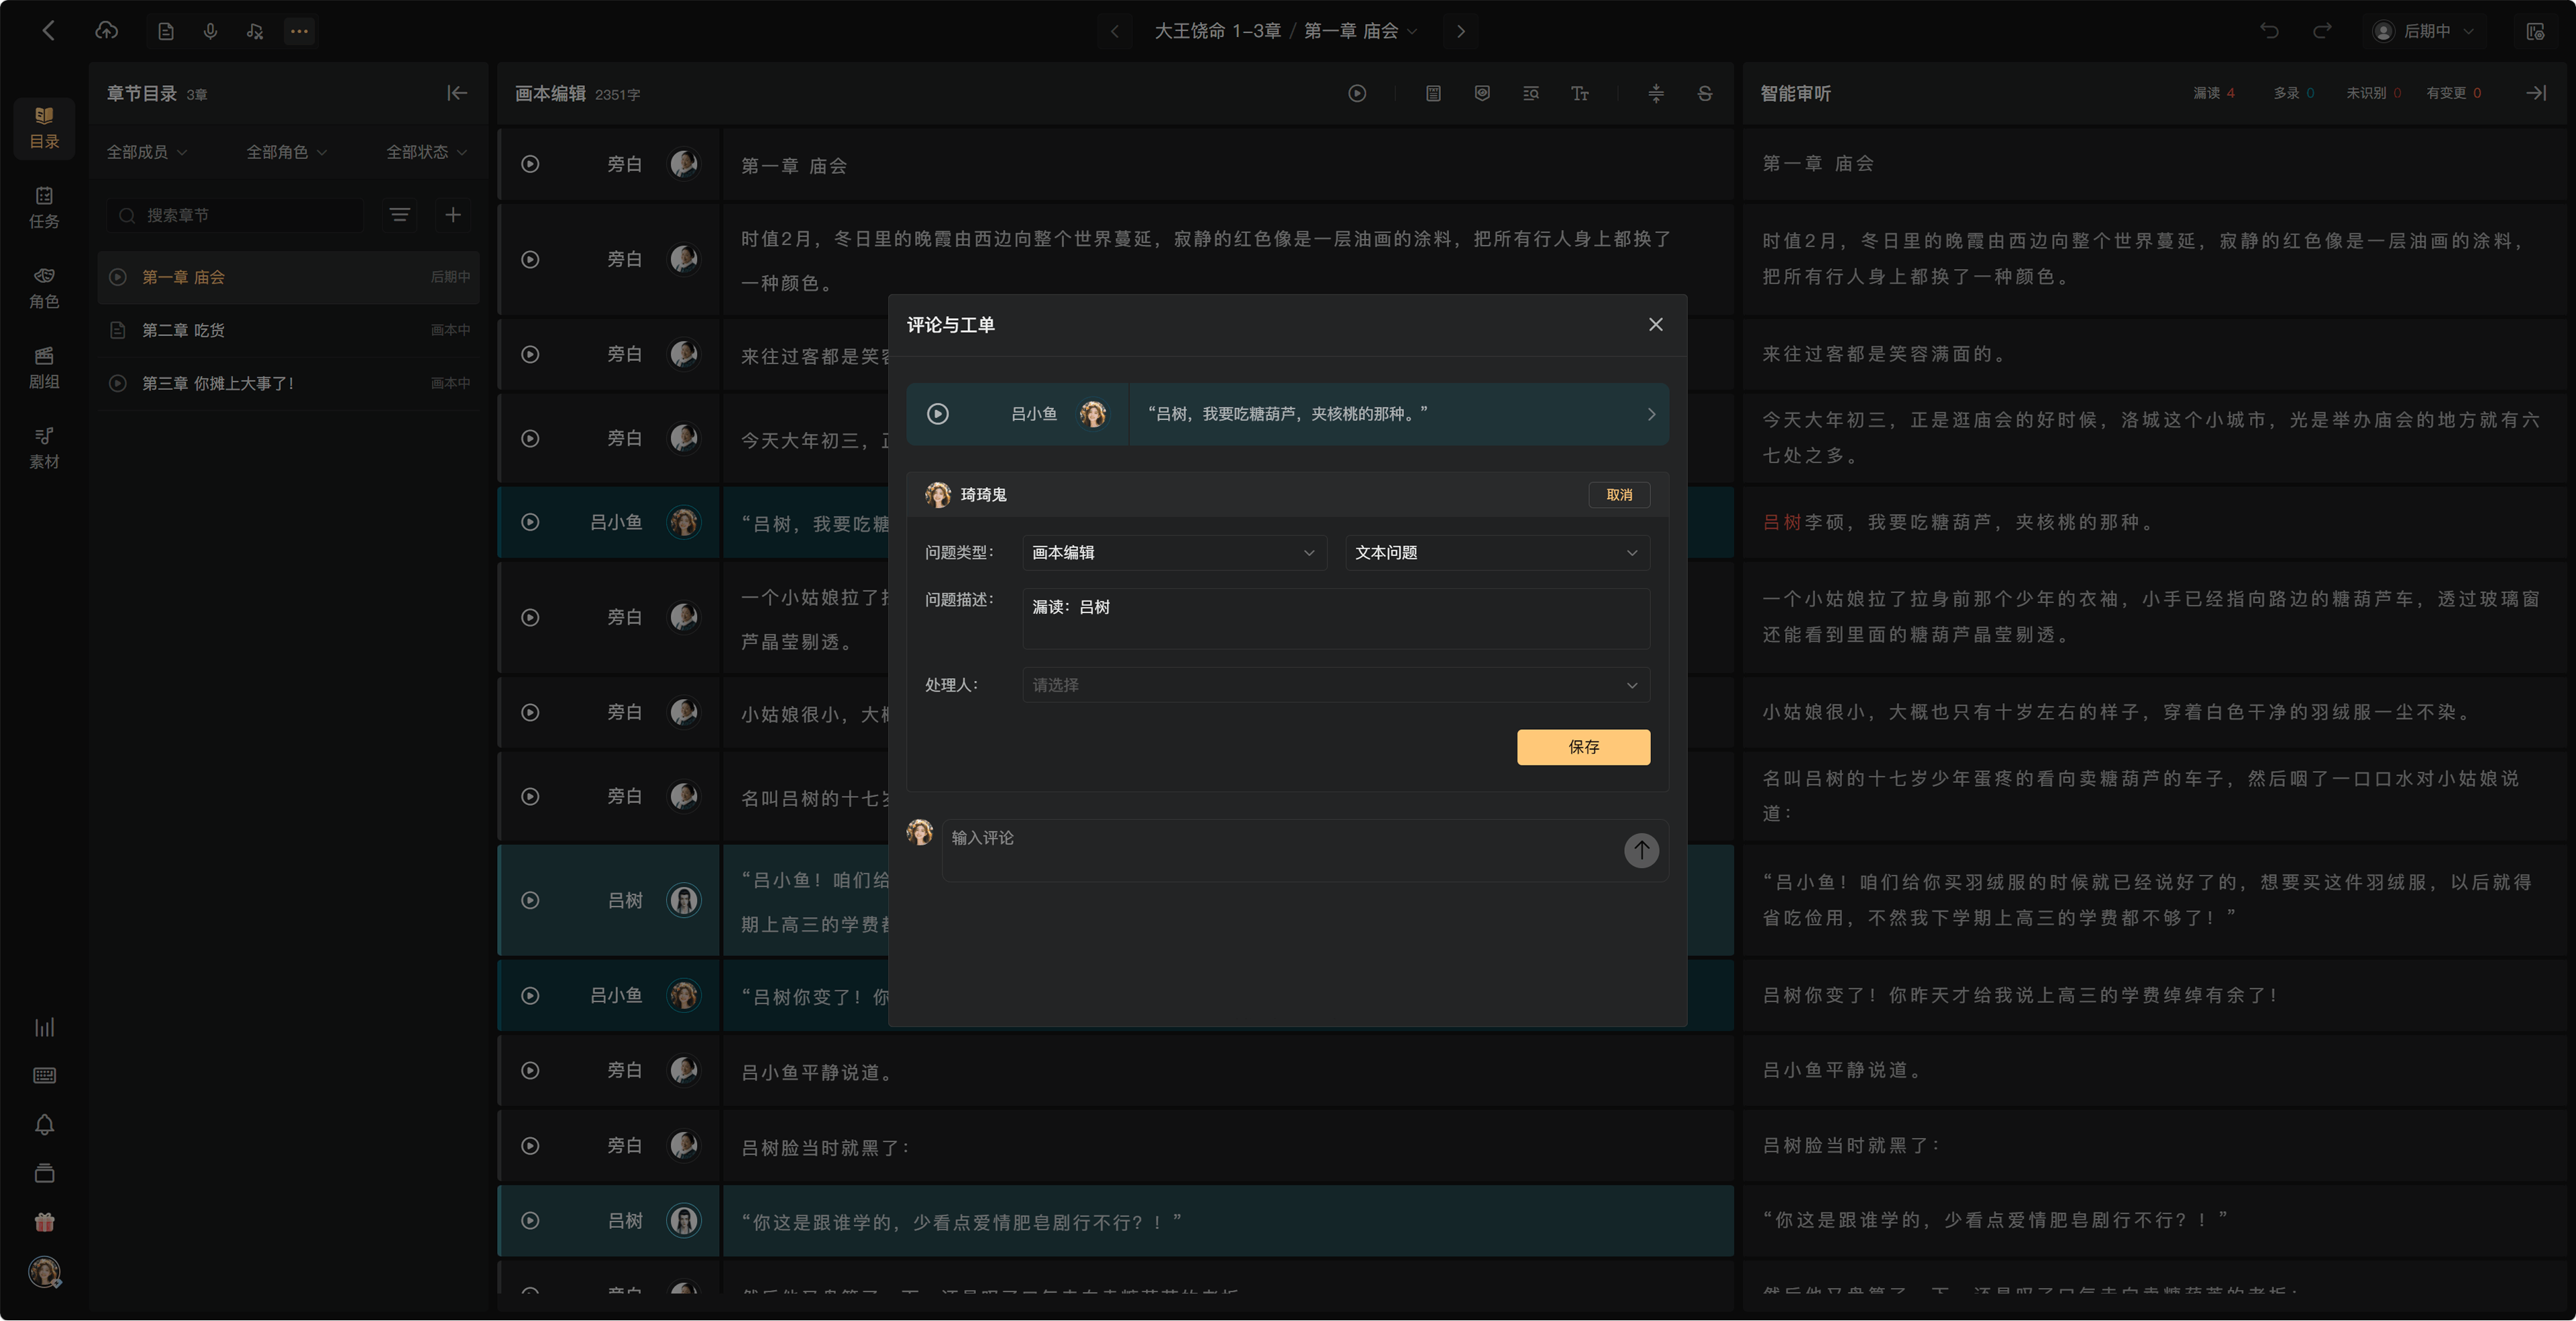Click the 取消 button
This screenshot has height=1321, width=2576.
pos(1619,495)
